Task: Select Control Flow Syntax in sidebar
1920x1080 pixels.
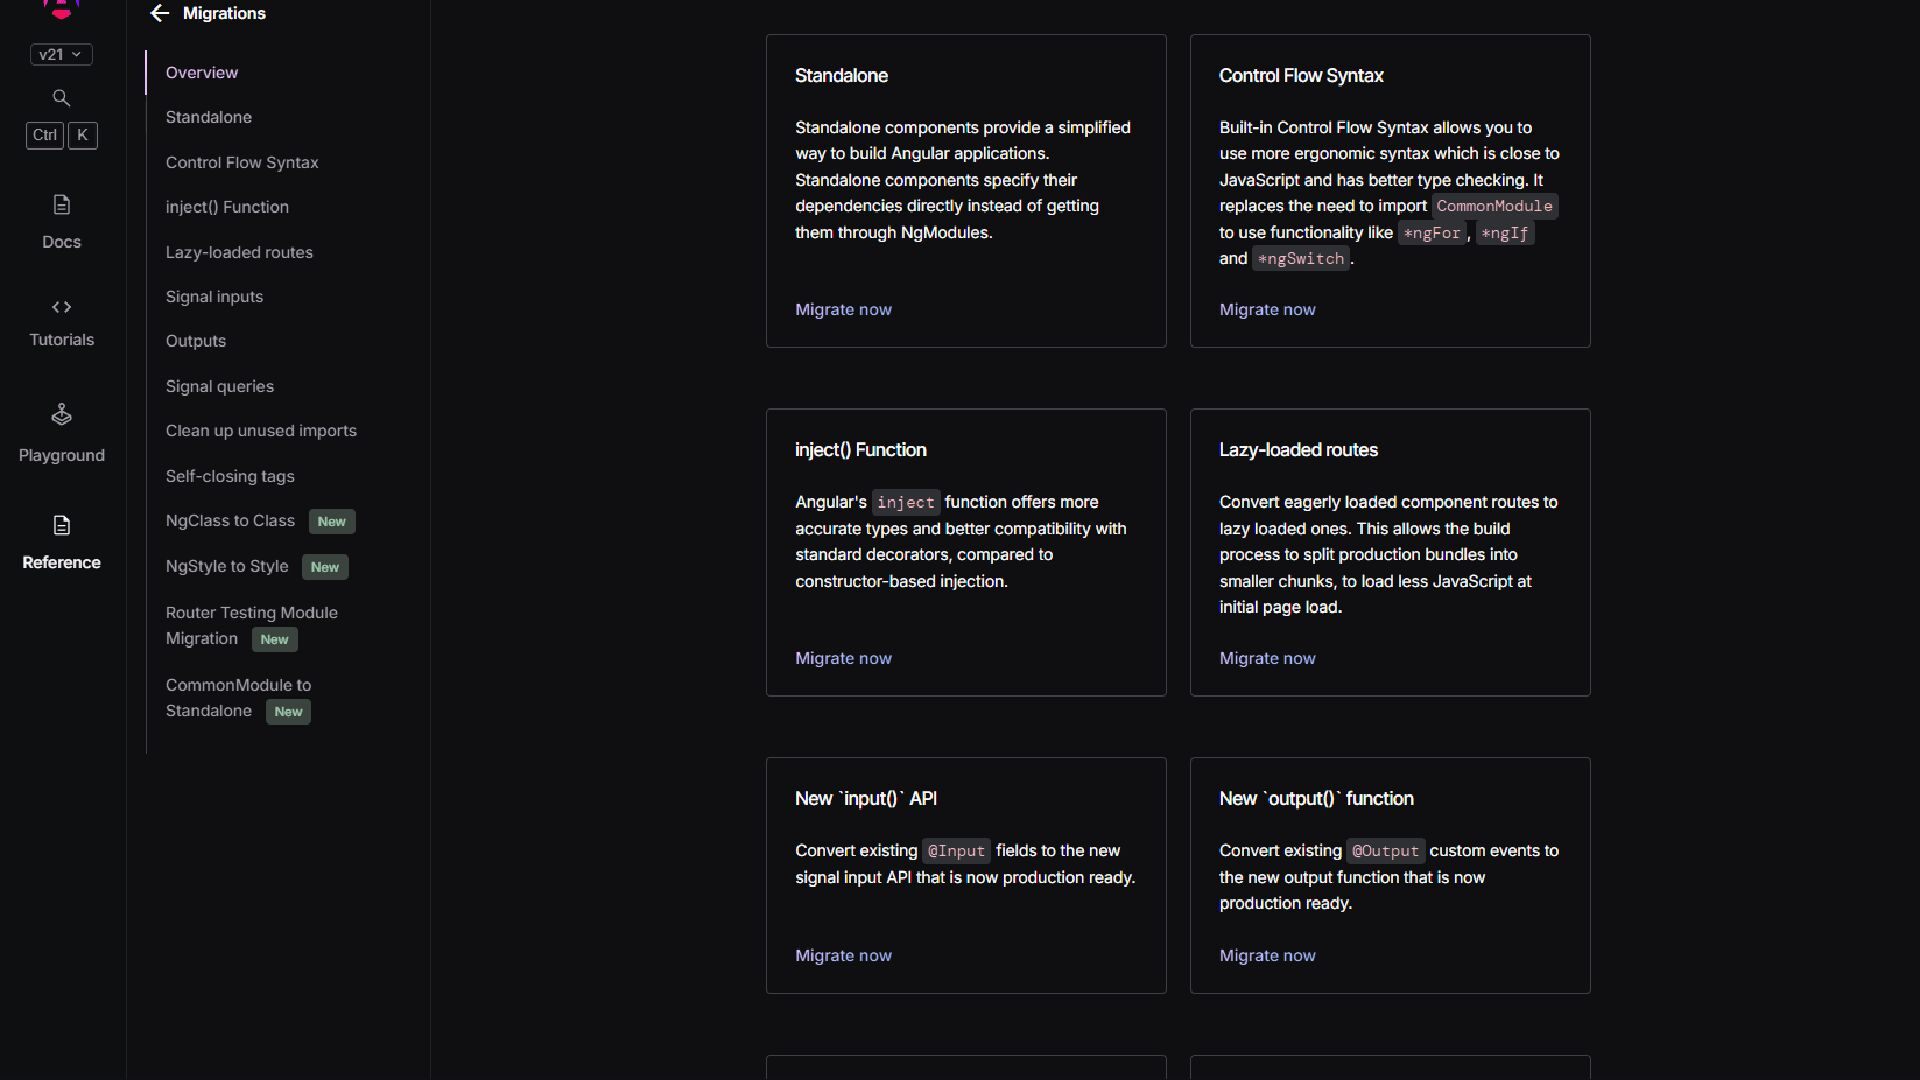Action: point(242,162)
